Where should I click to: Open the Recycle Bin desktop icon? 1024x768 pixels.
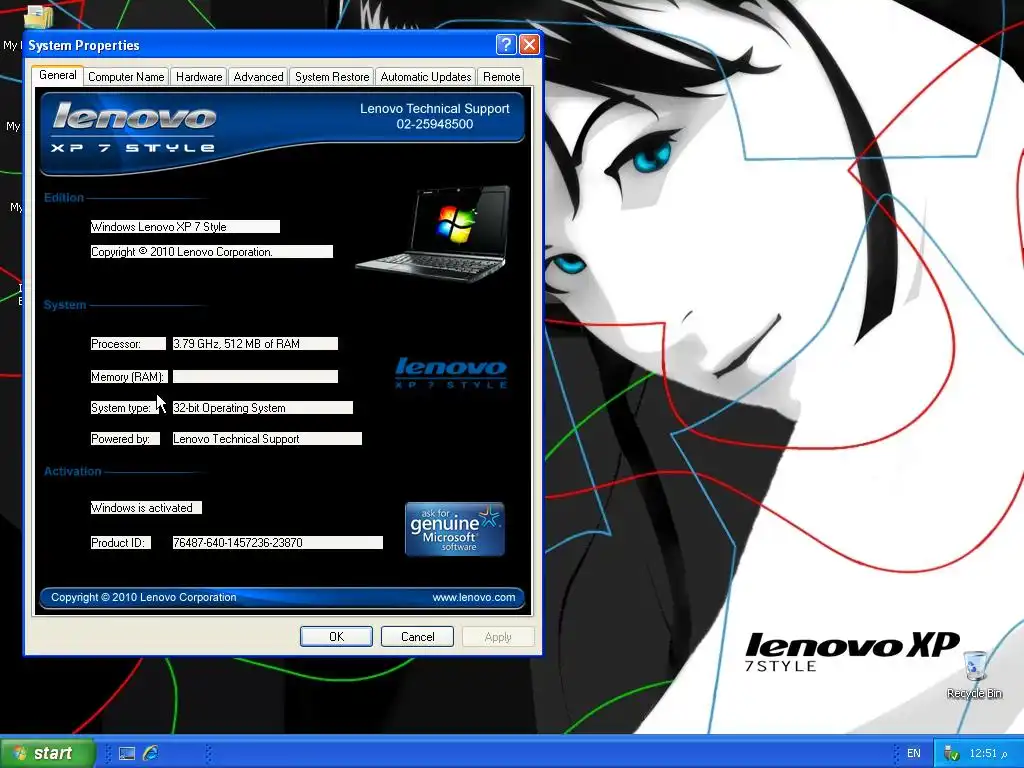[974, 674]
